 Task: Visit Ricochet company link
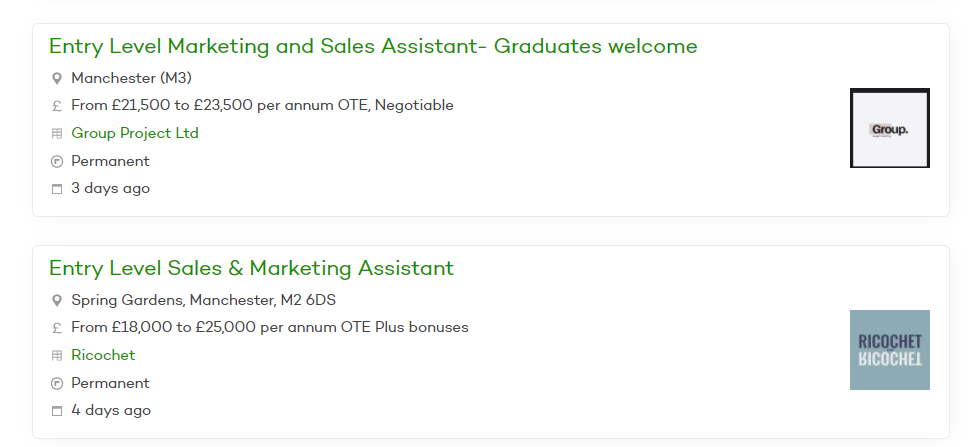[x=103, y=355]
